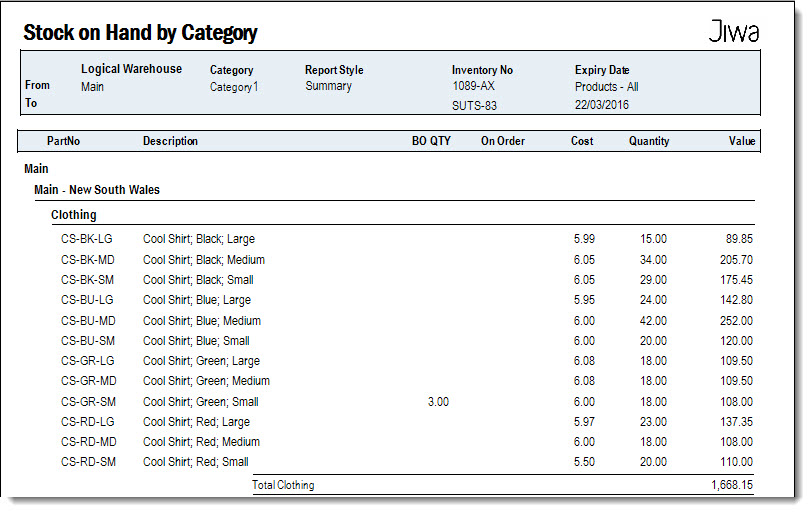810x512 pixels.
Task: Click the report title 'Stock on Hand by Category'
Action: tap(140, 33)
